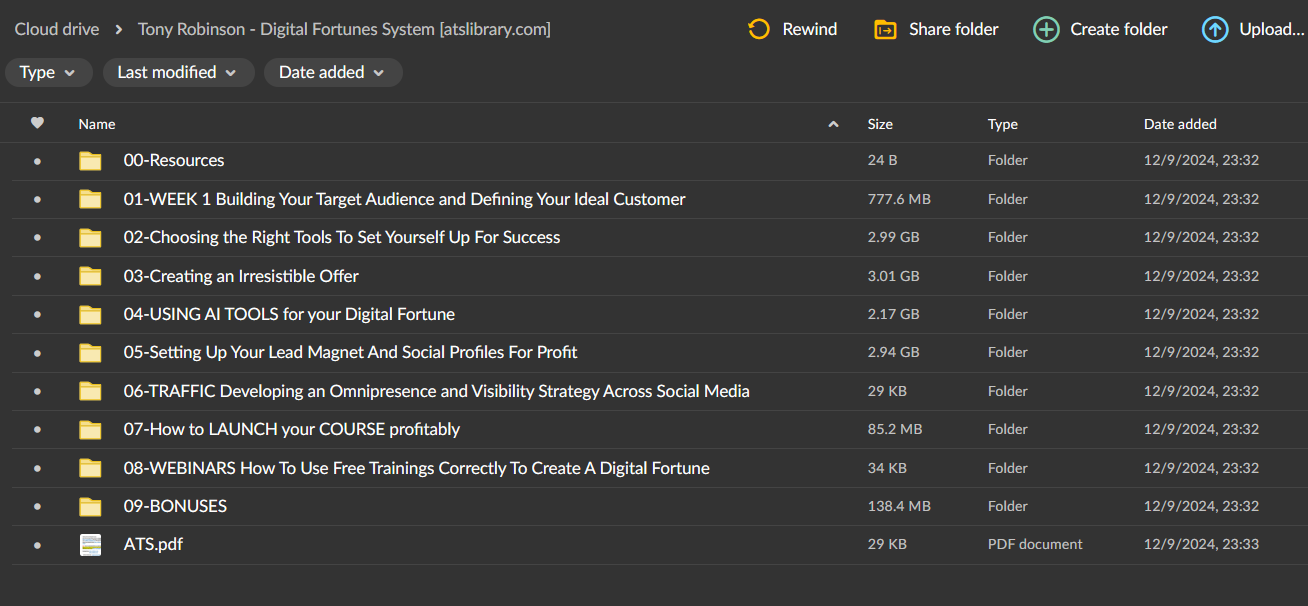Click the PDF document icon beside ATS.pdf
Viewport: 1308px width, 606px height.
click(90, 544)
